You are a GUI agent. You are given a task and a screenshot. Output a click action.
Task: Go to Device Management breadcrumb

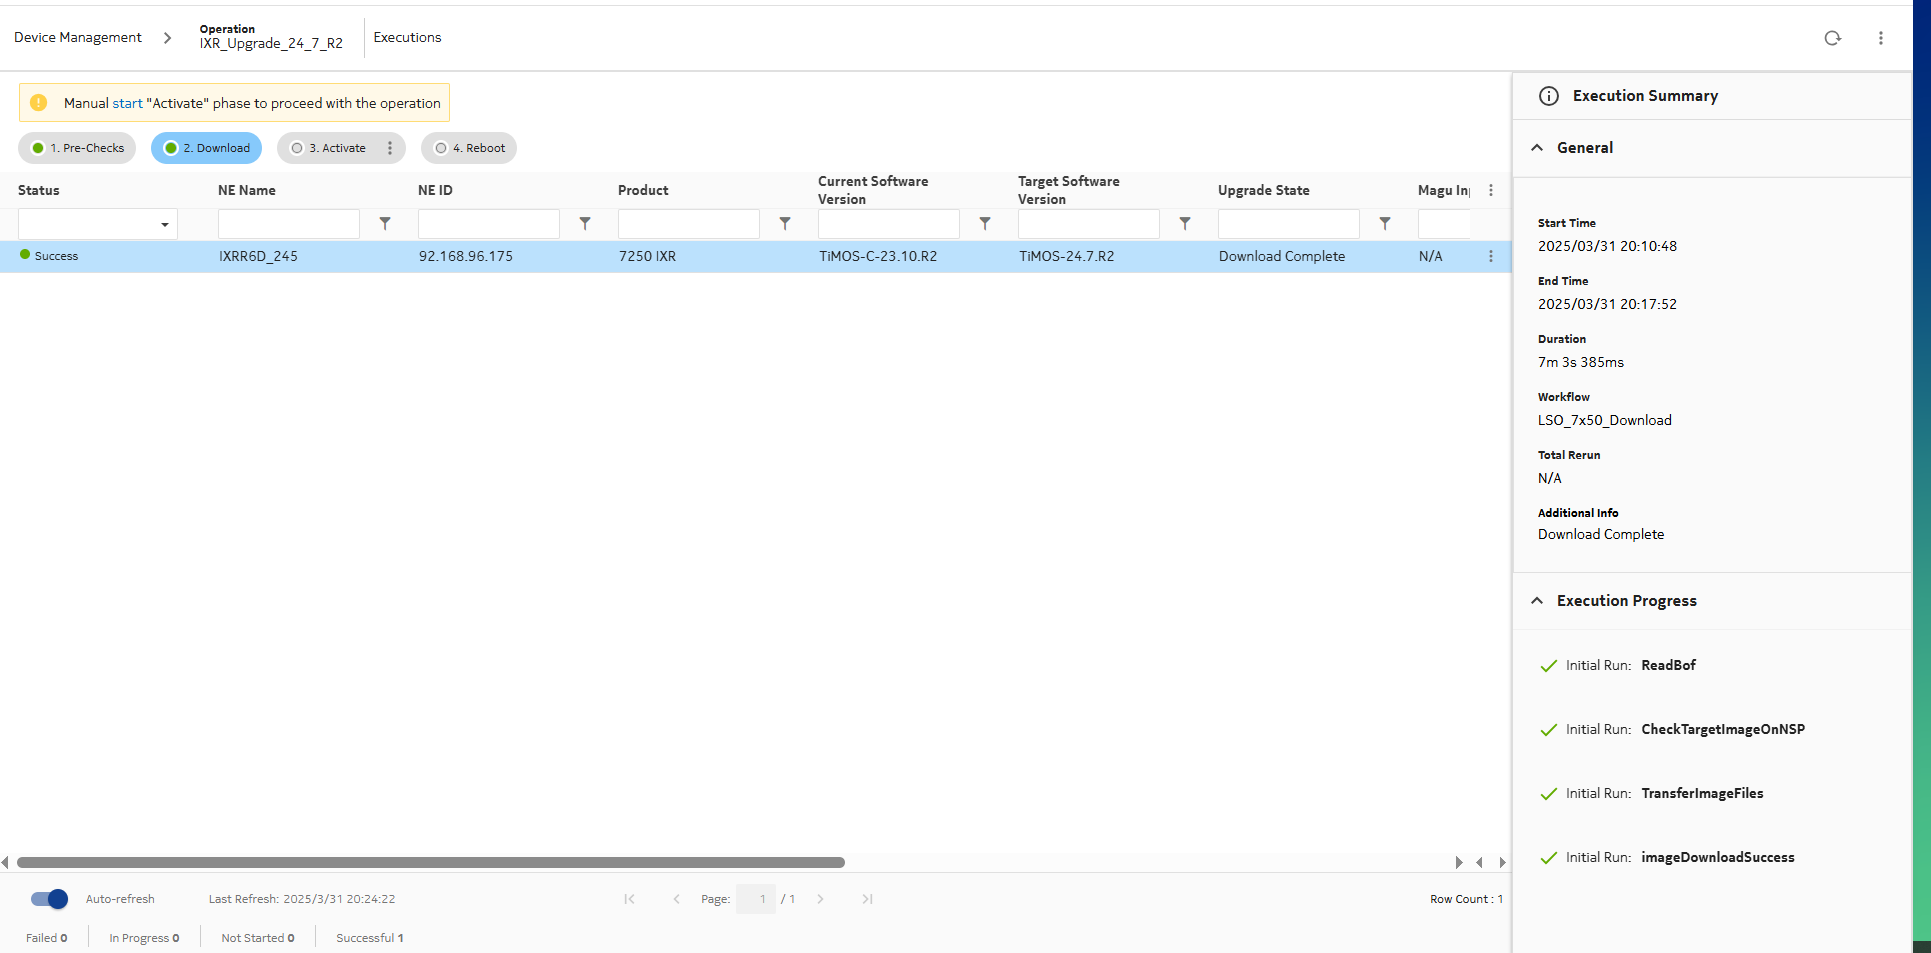click(x=78, y=38)
